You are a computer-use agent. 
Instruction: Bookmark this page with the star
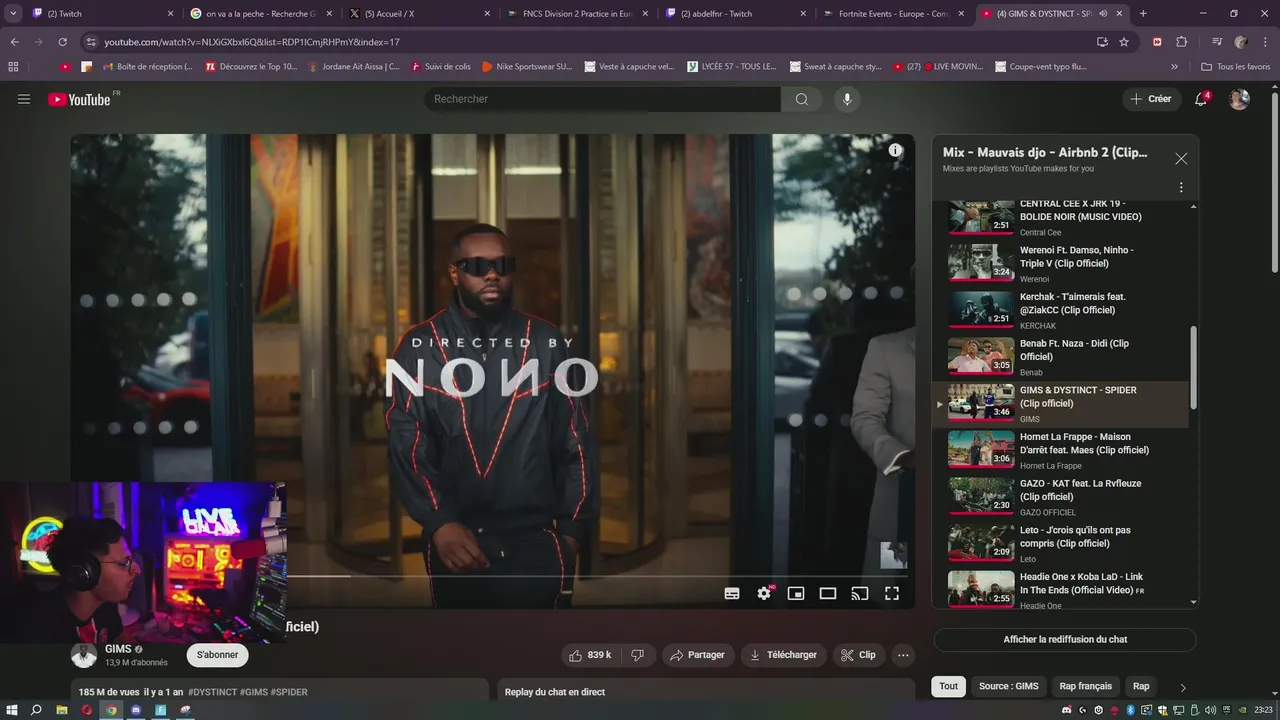(1124, 42)
